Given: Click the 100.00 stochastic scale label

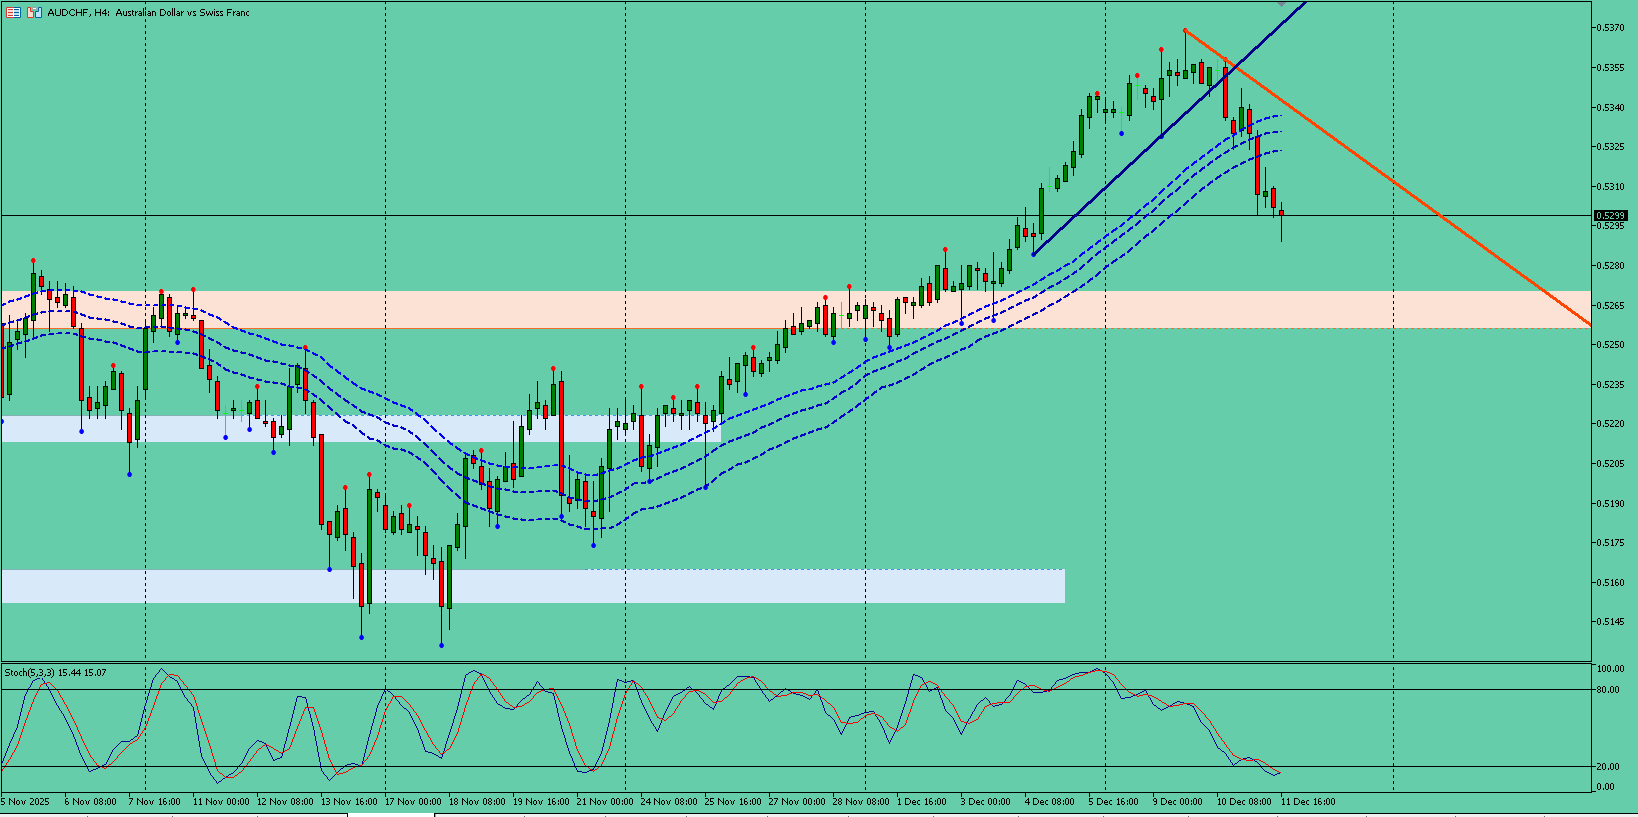Looking at the screenshot, I should point(1610,669).
